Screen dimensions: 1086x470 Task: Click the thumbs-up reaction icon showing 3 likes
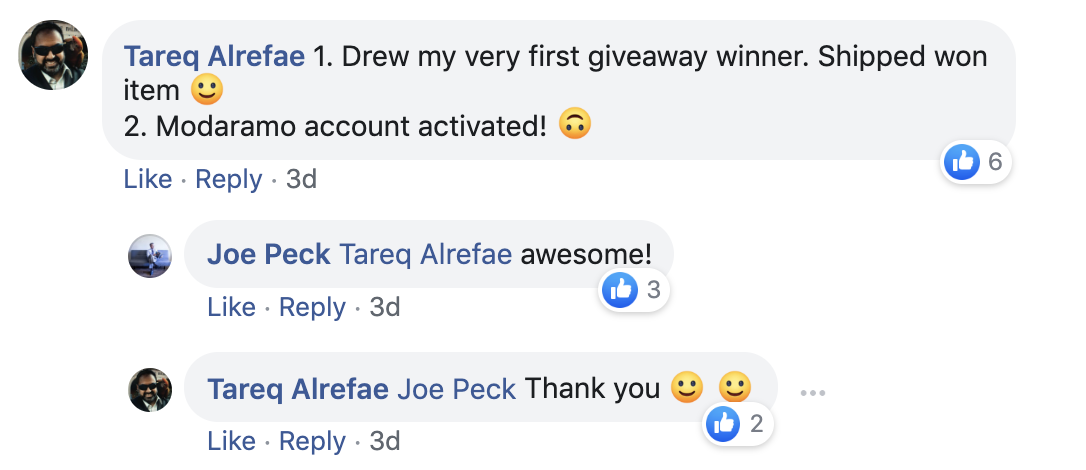tap(620, 289)
